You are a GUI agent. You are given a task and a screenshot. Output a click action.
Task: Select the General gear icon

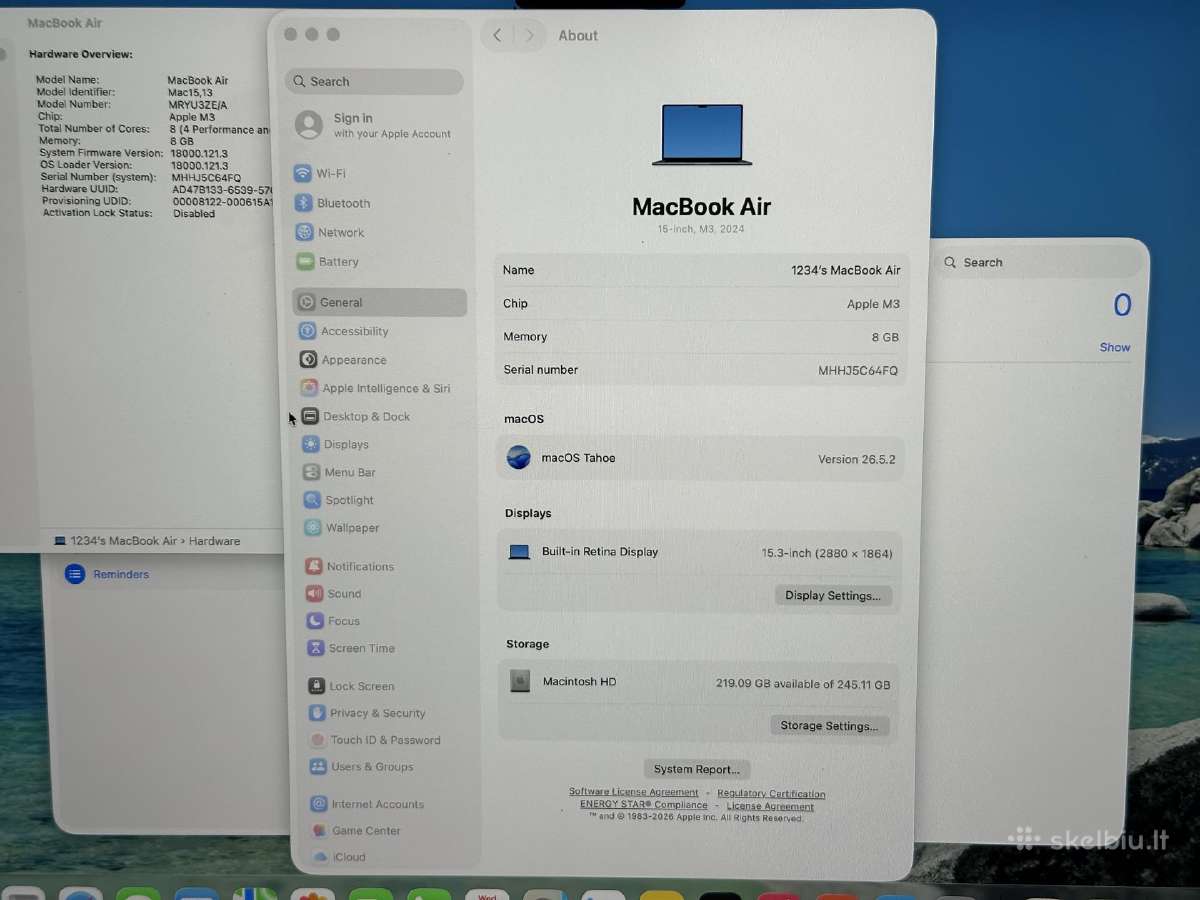coord(306,302)
